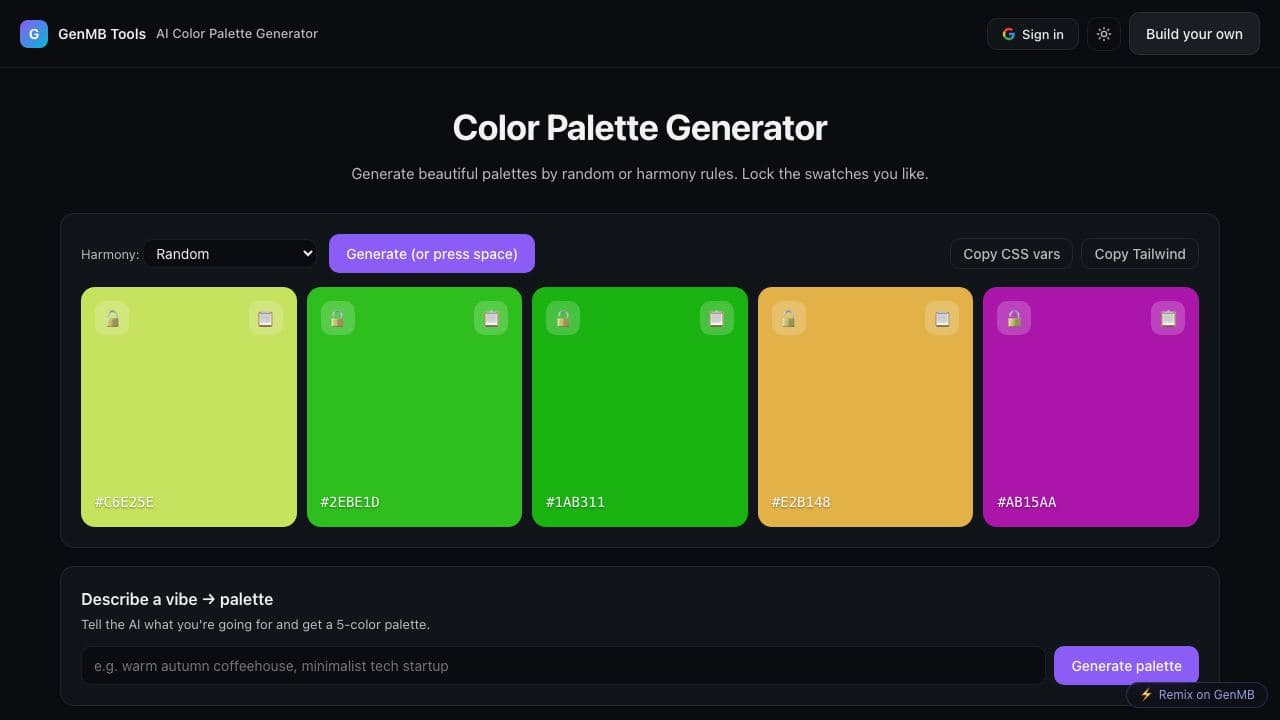Copy the #AB15AA color with clipboard icon

[1168, 318]
